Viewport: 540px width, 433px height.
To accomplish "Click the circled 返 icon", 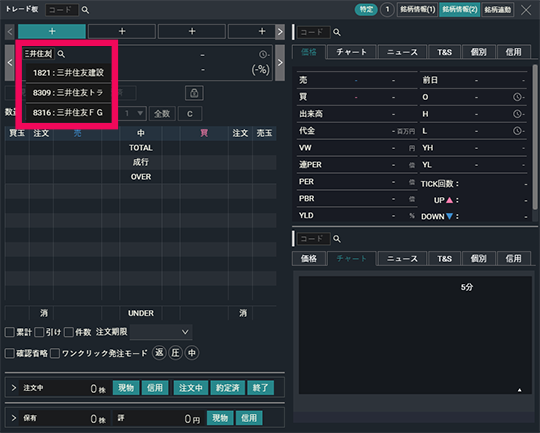I will tap(159, 353).
